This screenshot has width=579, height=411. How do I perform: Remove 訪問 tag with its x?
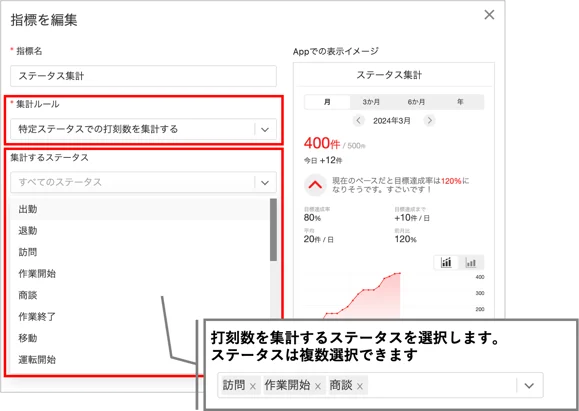pyautogui.click(x=253, y=386)
